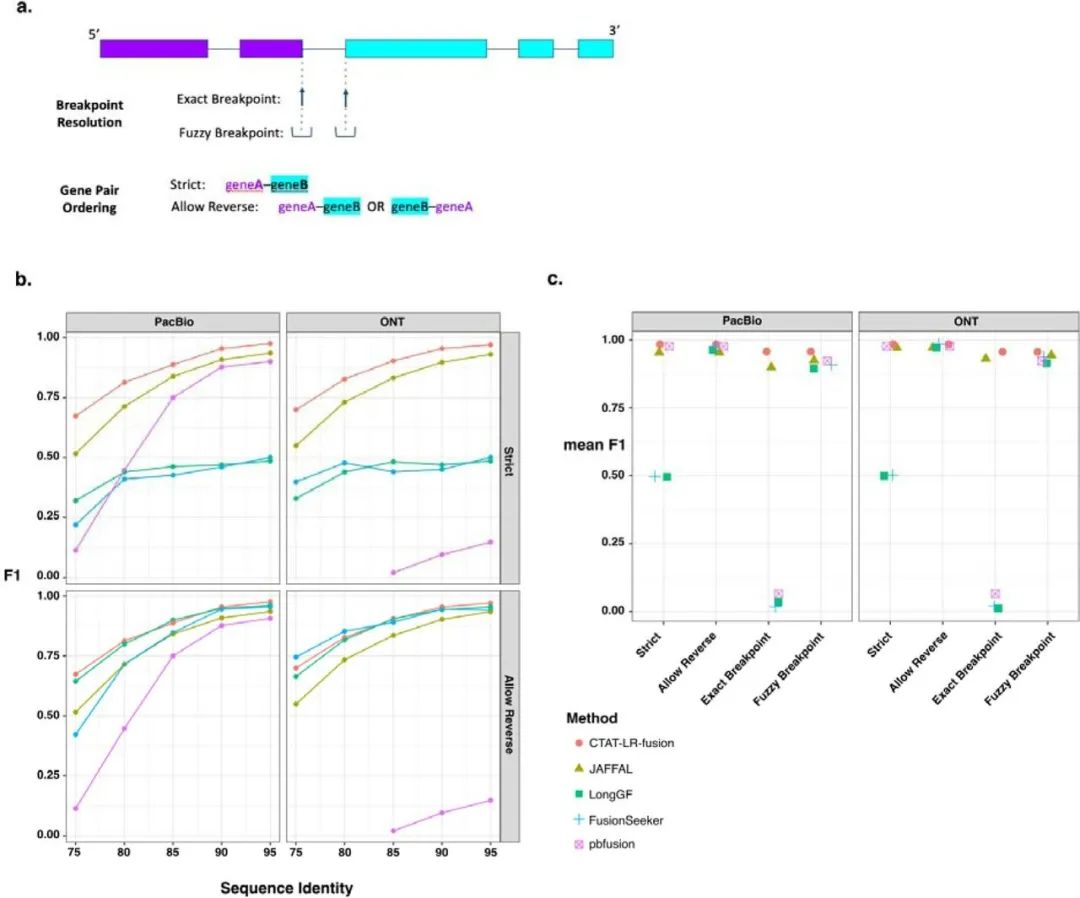Click the first purple exon at 5′ end
This screenshot has width=1080, height=898.
click(x=153, y=48)
